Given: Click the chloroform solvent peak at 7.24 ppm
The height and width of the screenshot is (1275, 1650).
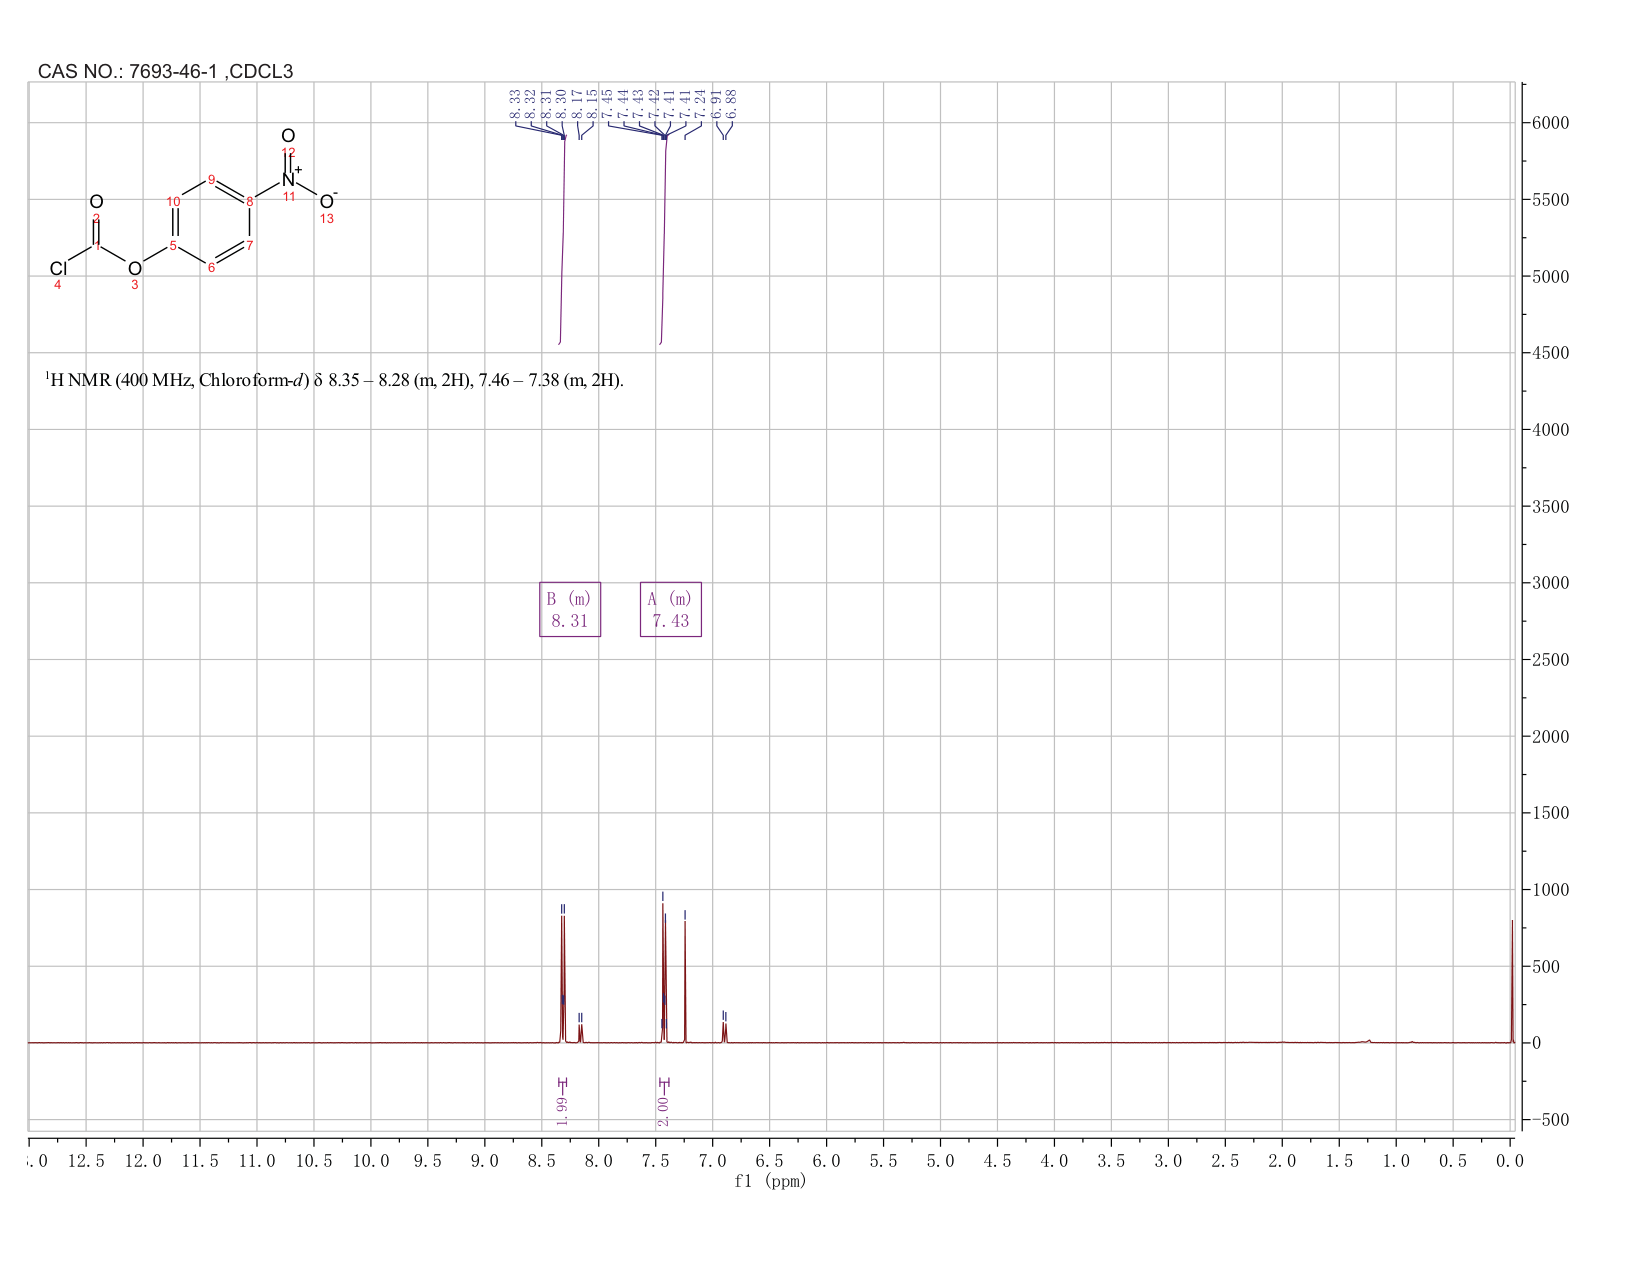Looking at the screenshot, I should (685, 980).
